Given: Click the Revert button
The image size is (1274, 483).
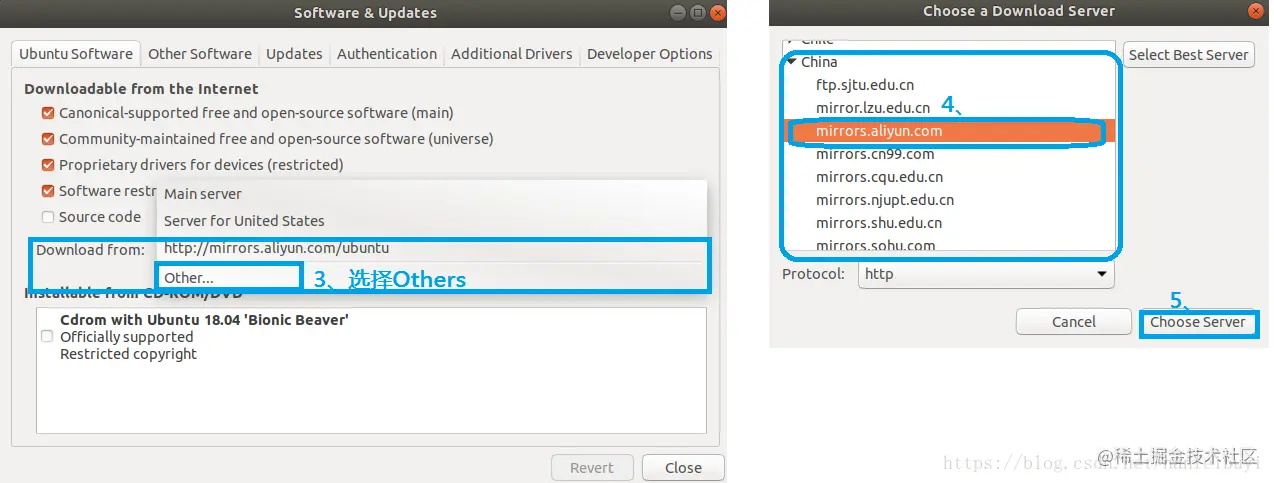Looking at the screenshot, I should click(592, 468).
